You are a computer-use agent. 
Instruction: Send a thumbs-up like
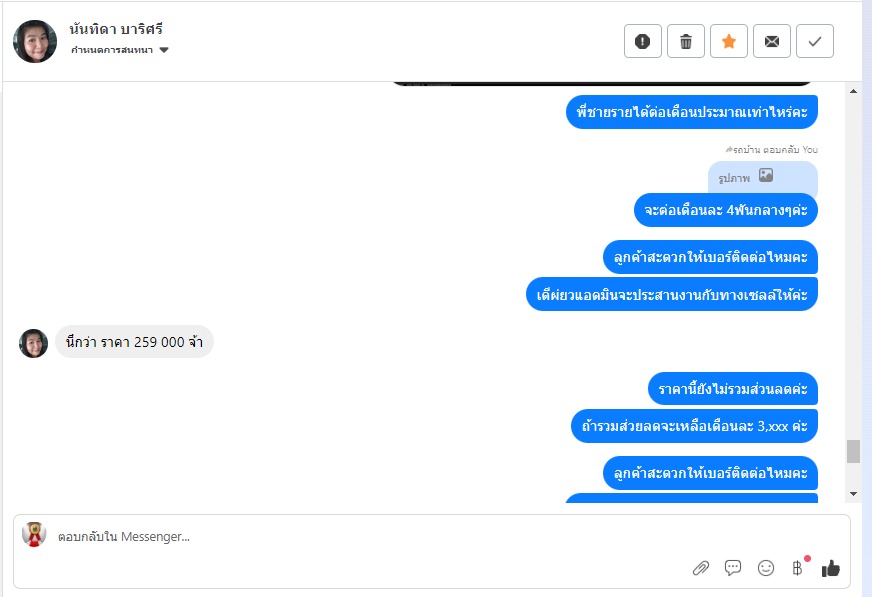tap(831, 568)
